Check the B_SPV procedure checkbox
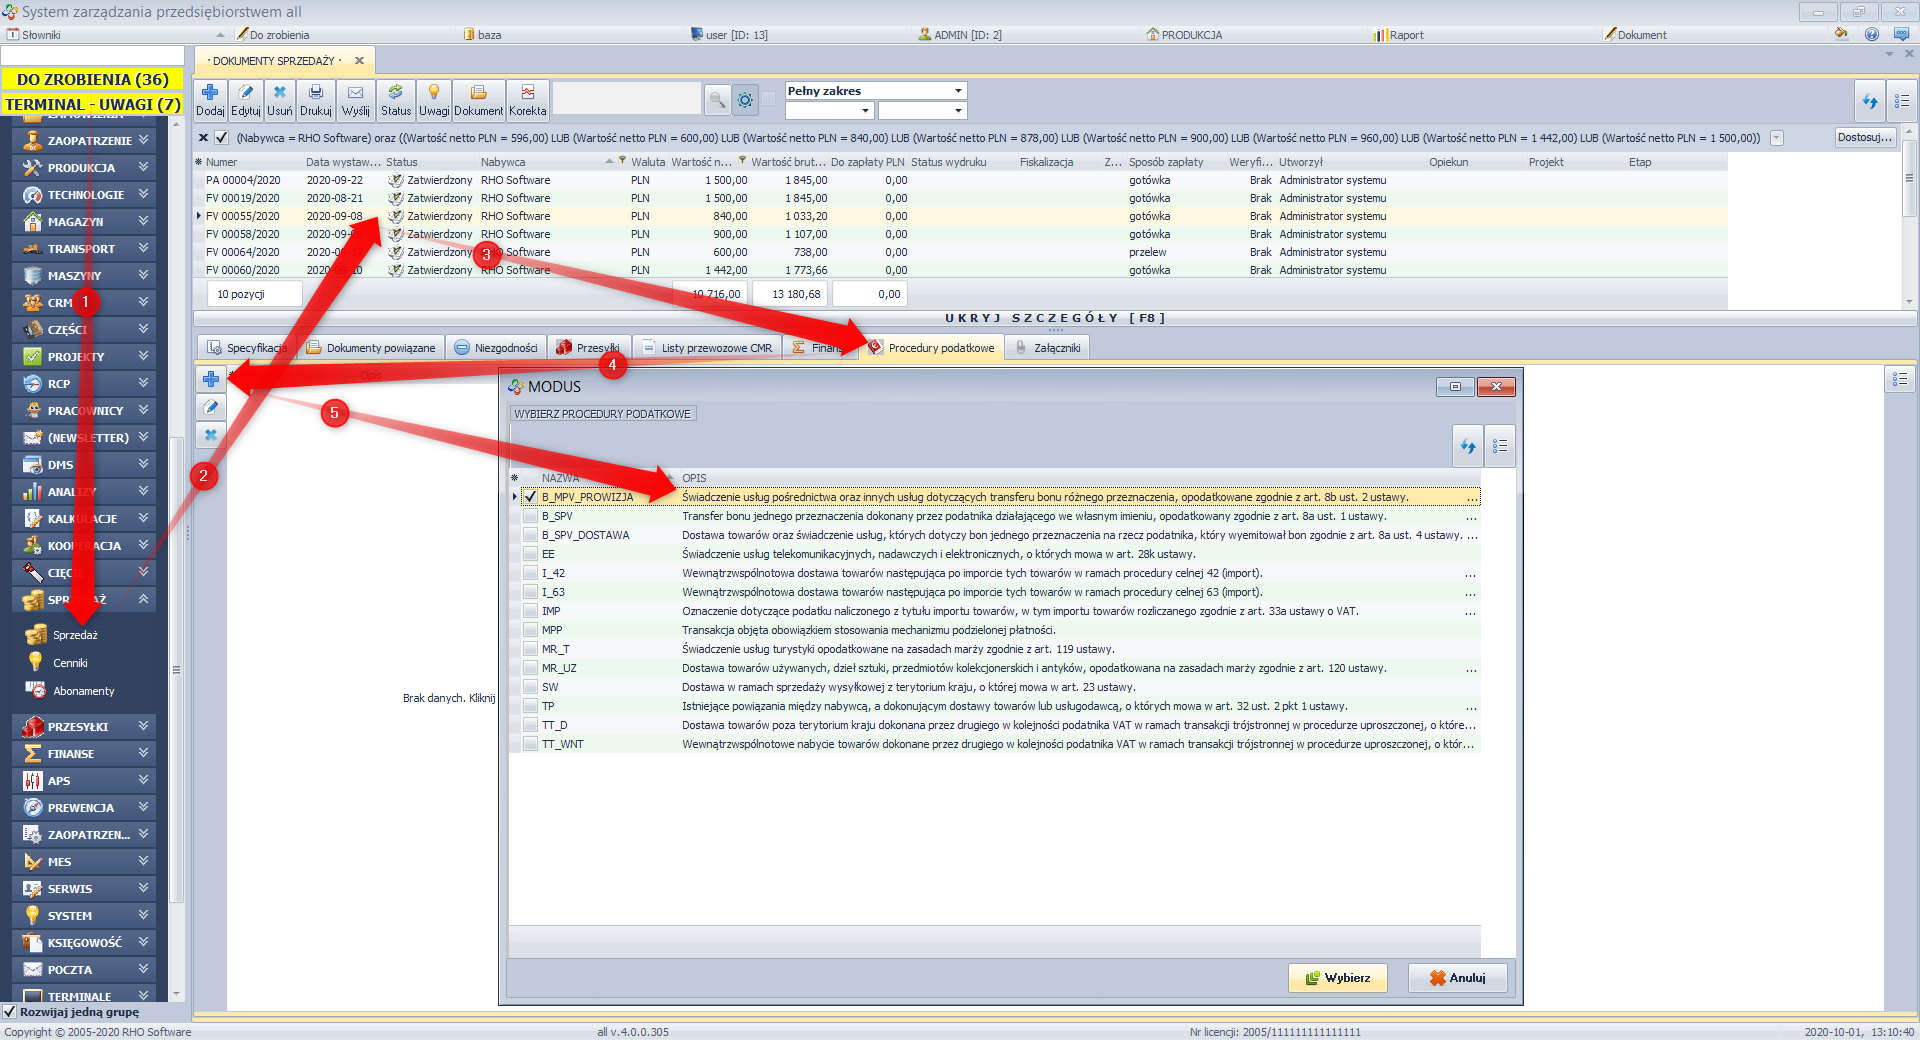The width and height of the screenshot is (1920, 1040). pyautogui.click(x=530, y=517)
